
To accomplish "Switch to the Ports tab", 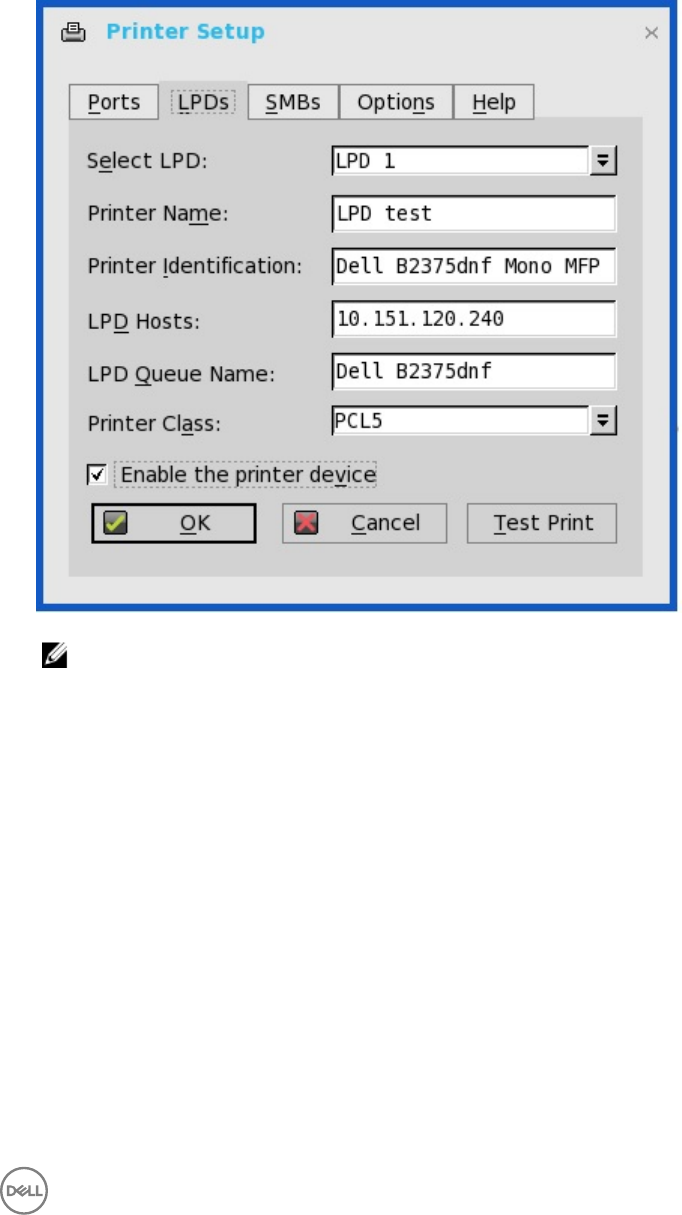I will click(x=113, y=102).
